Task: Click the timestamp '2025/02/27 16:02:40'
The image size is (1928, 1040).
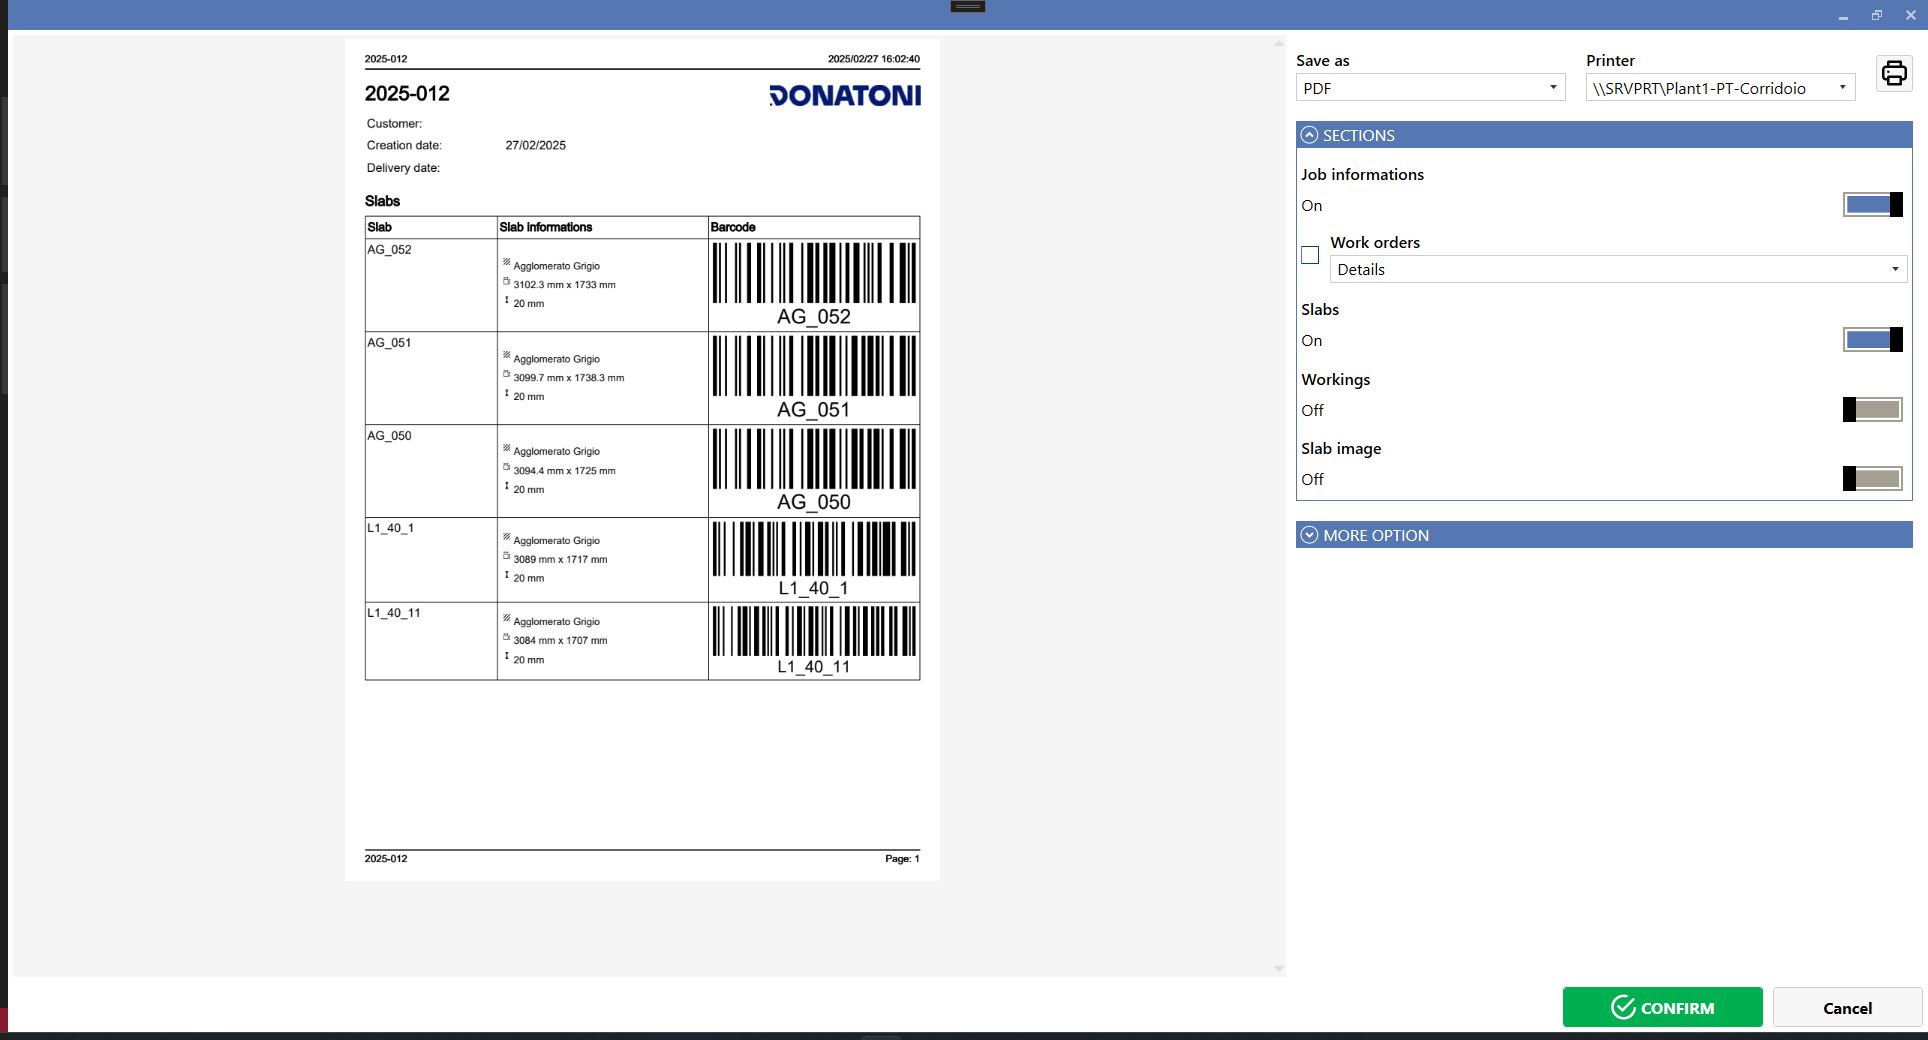Action: [x=874, y=59]
